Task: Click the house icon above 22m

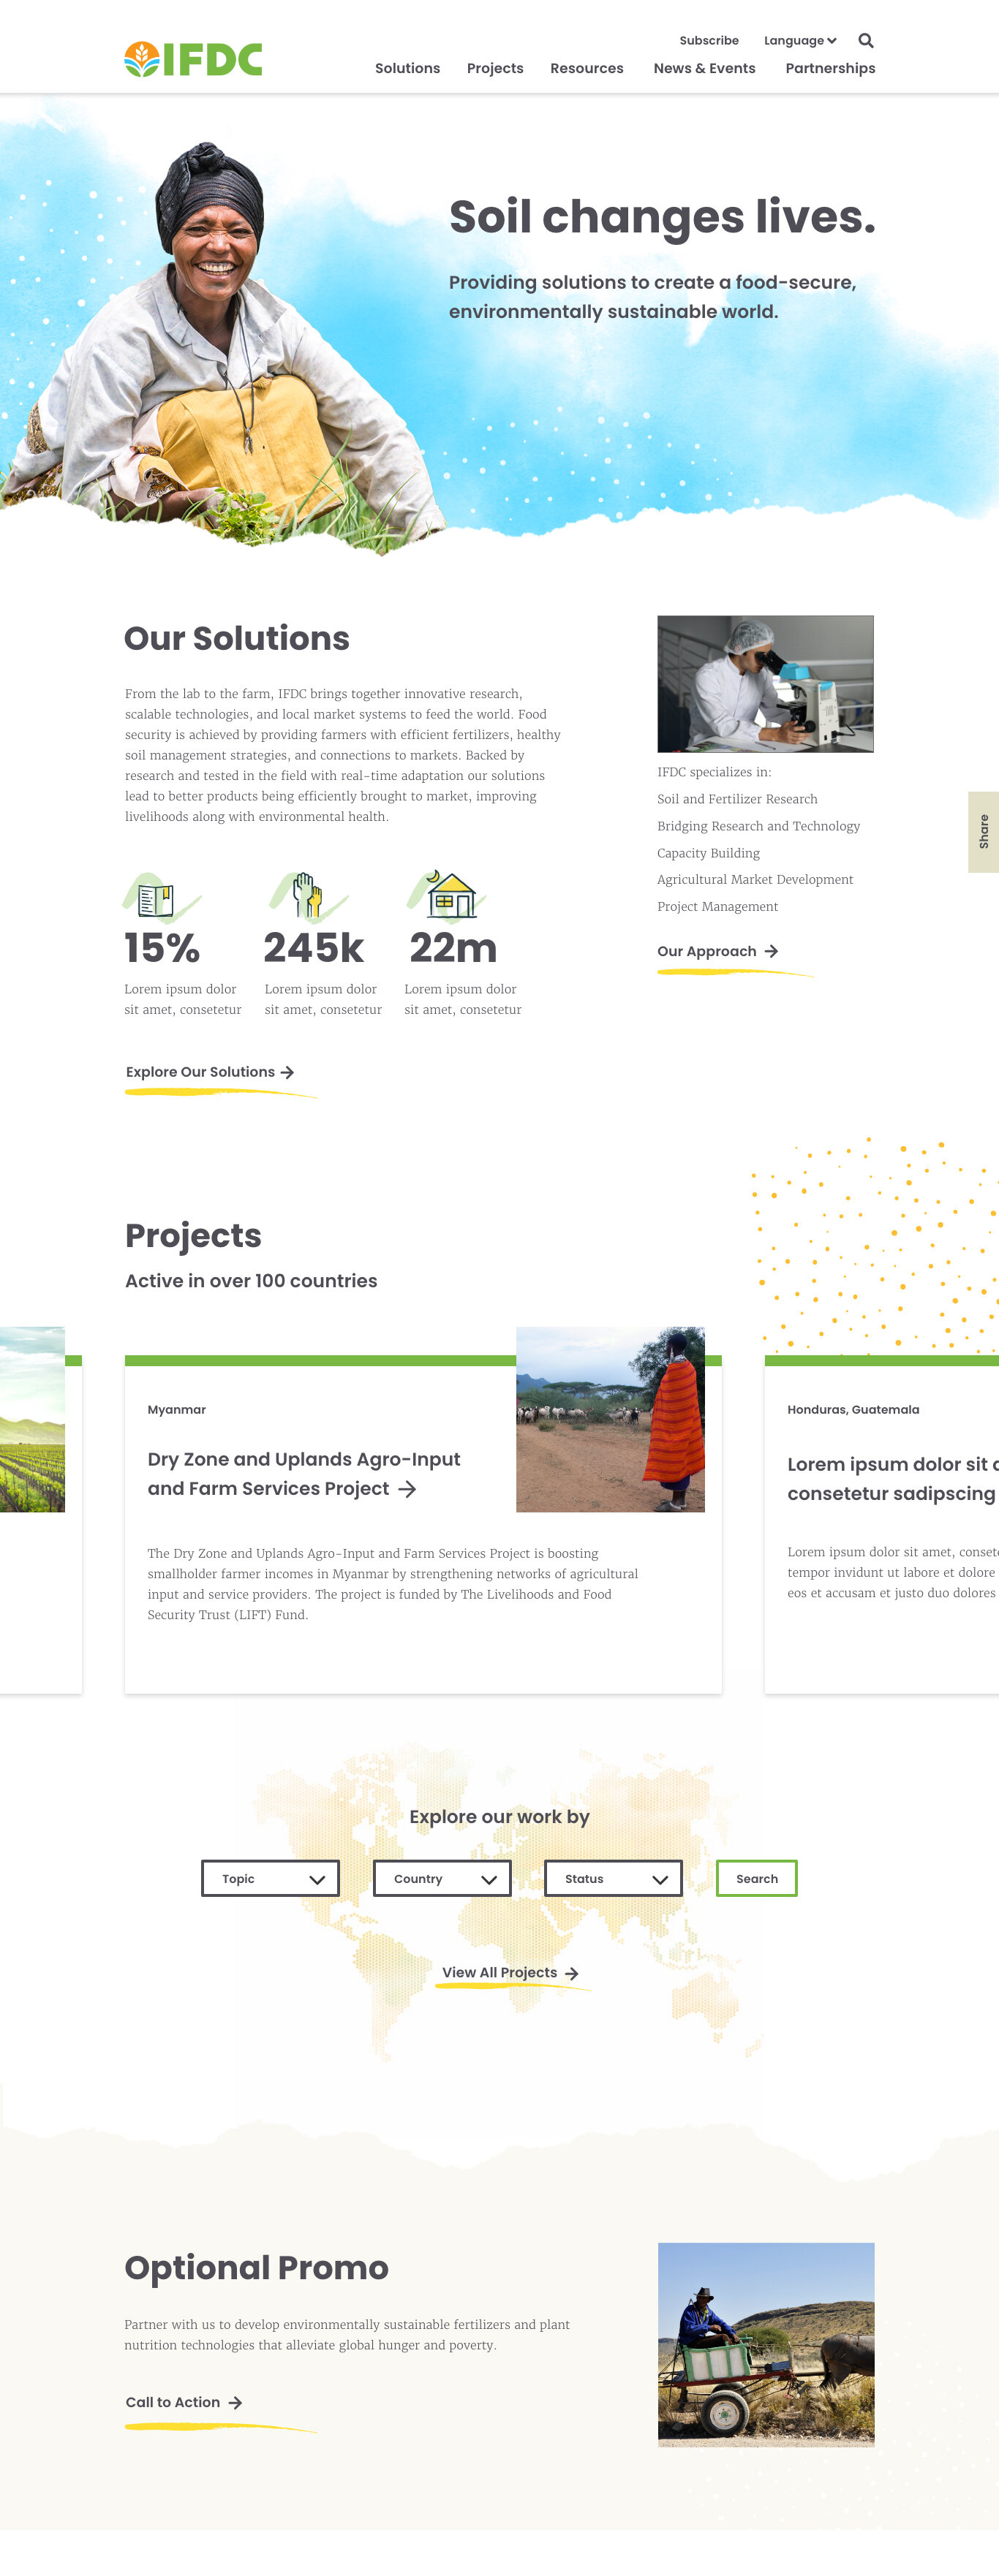Action: click(x=452, y=894)
